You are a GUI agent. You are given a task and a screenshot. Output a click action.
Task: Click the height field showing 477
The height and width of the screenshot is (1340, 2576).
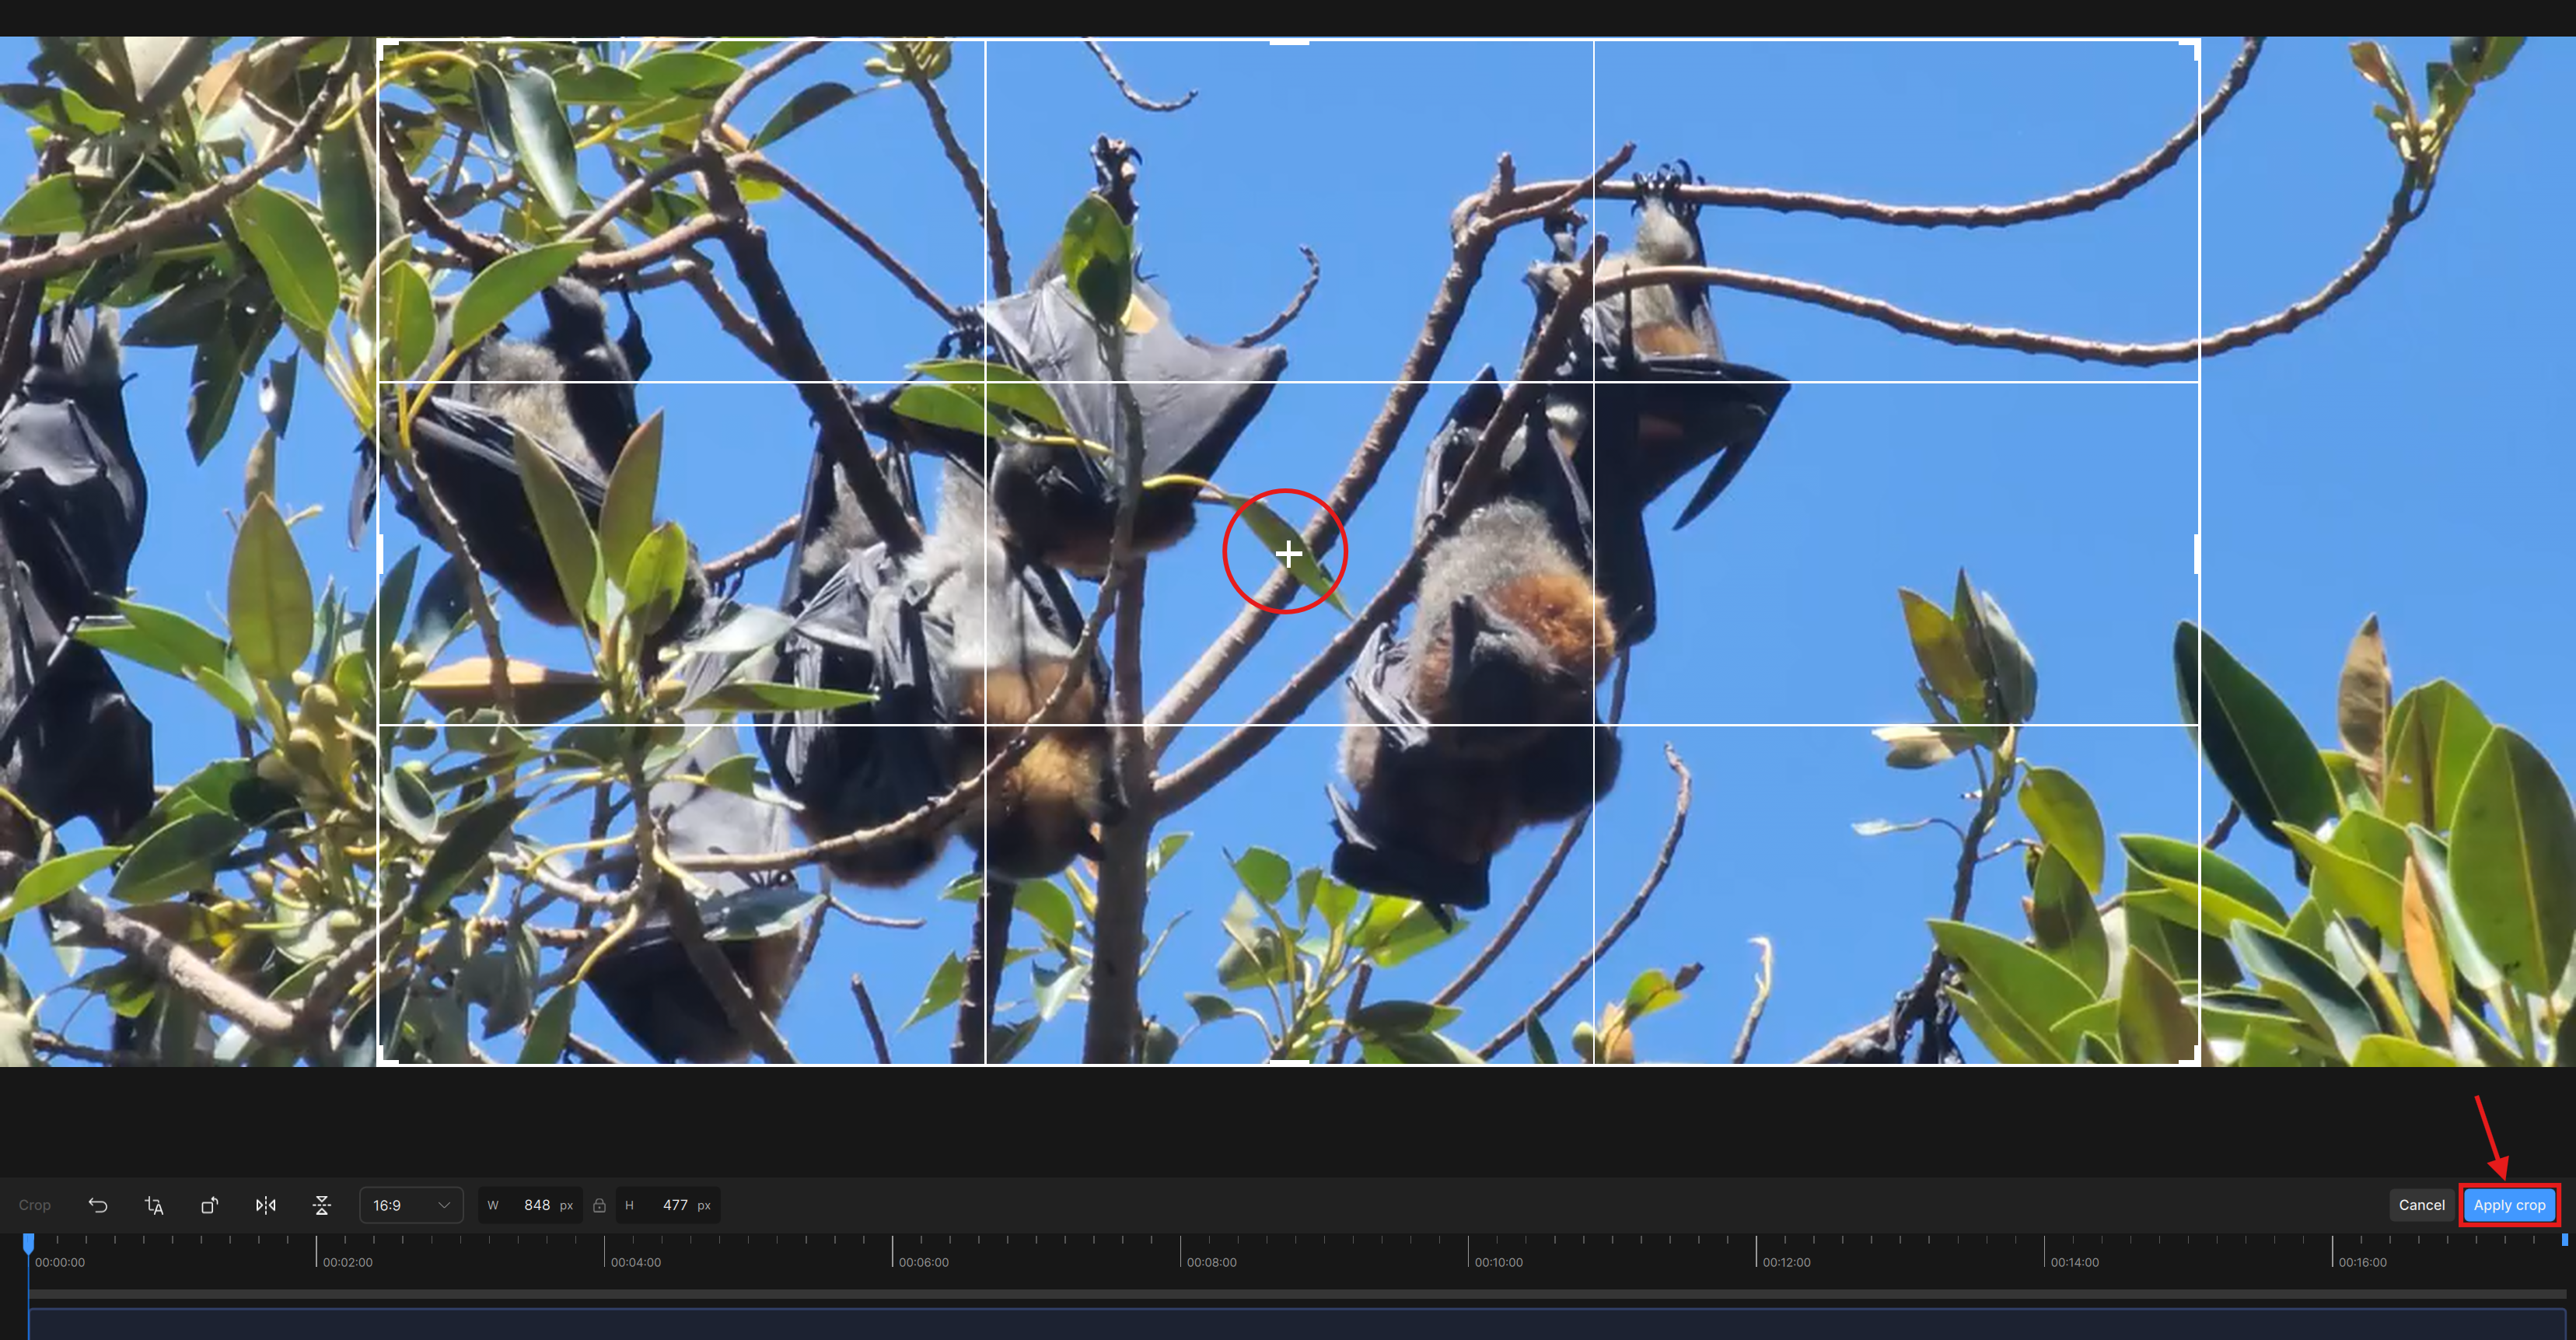click(x=674, y=1205)
